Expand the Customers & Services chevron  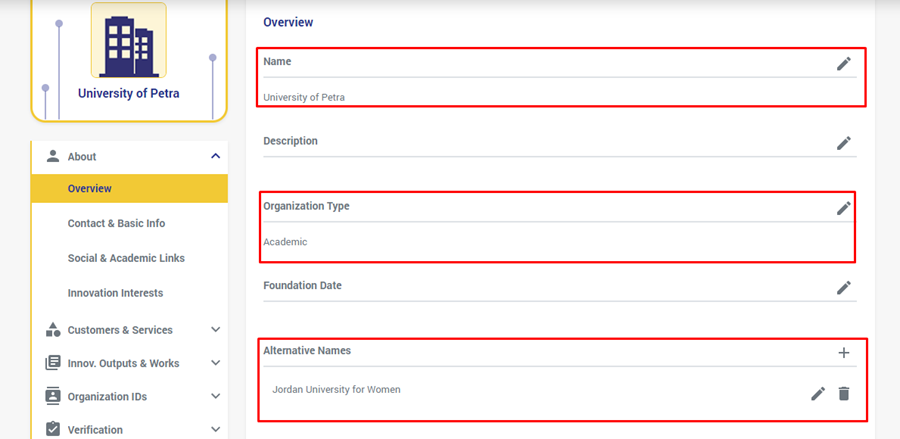[215, 330]
